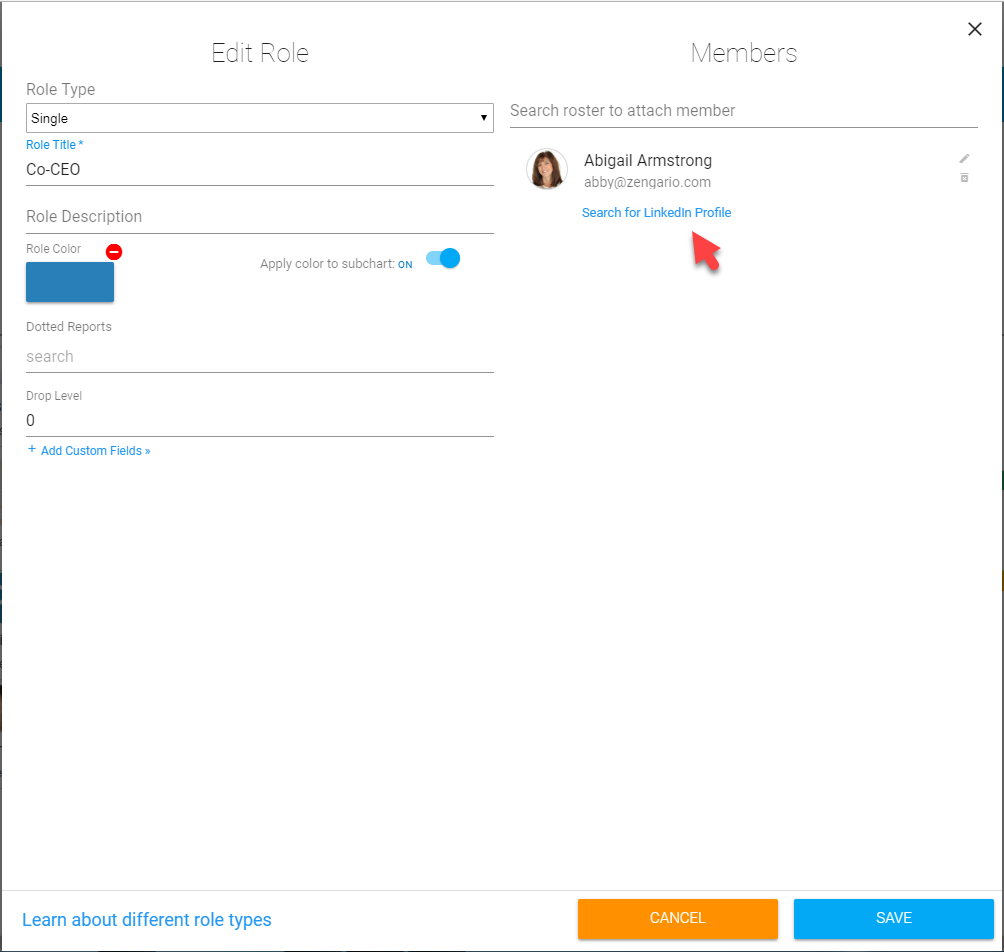Open the blue Role Color swatch
The image size is (1004, 952).
coord(70,282)
